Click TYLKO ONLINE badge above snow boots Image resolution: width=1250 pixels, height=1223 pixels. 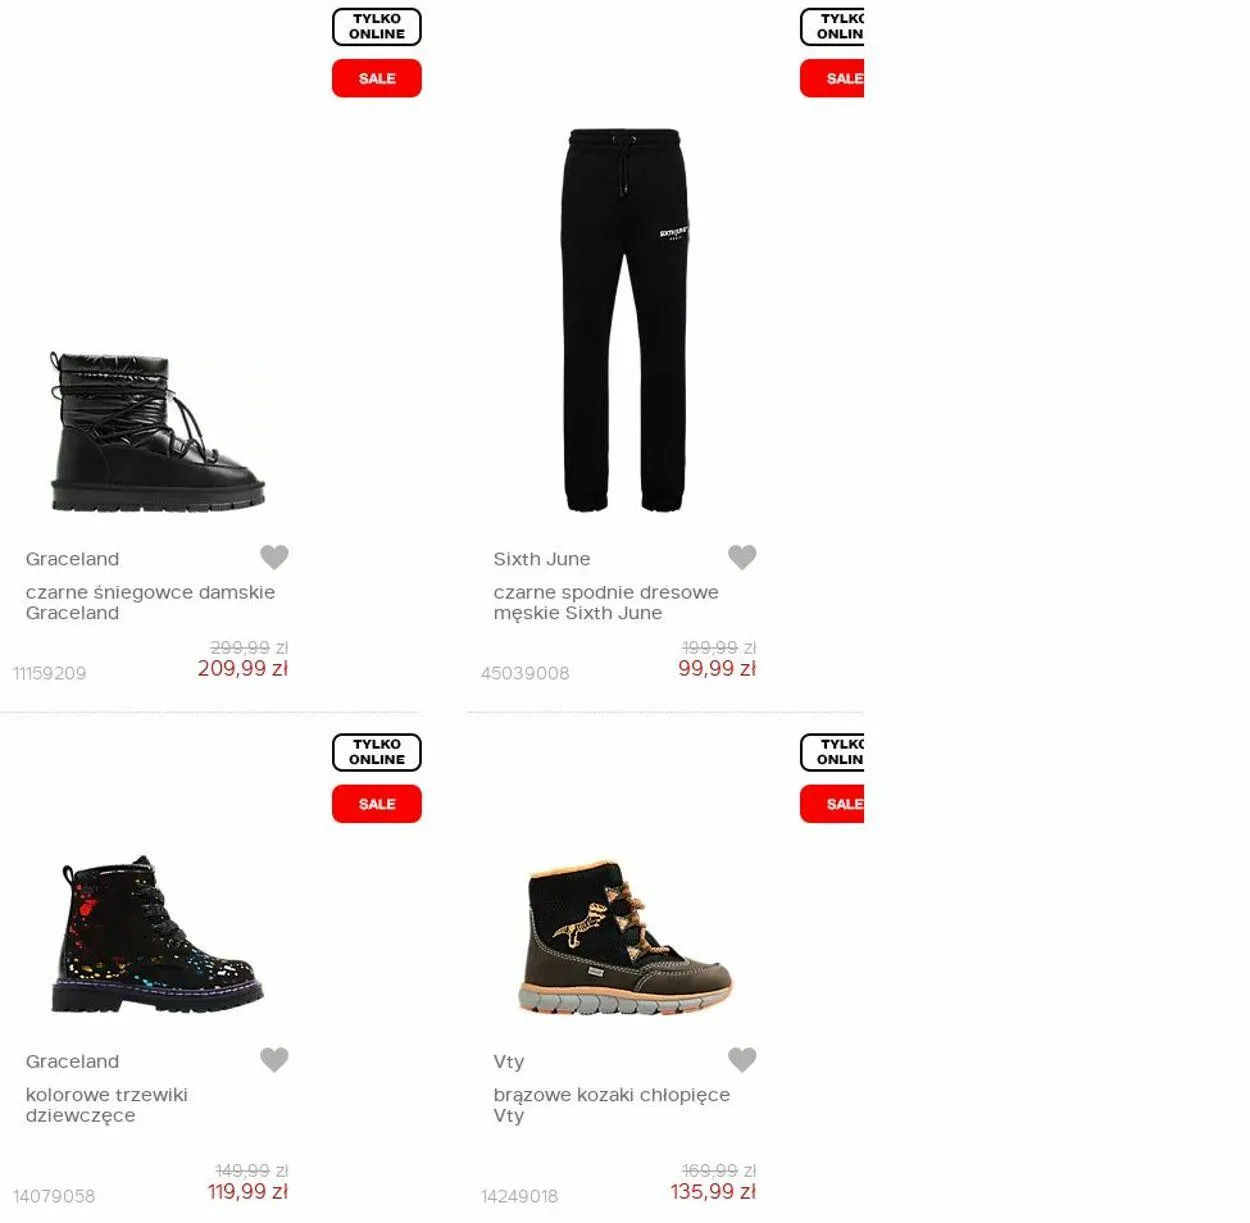(377, 27)
